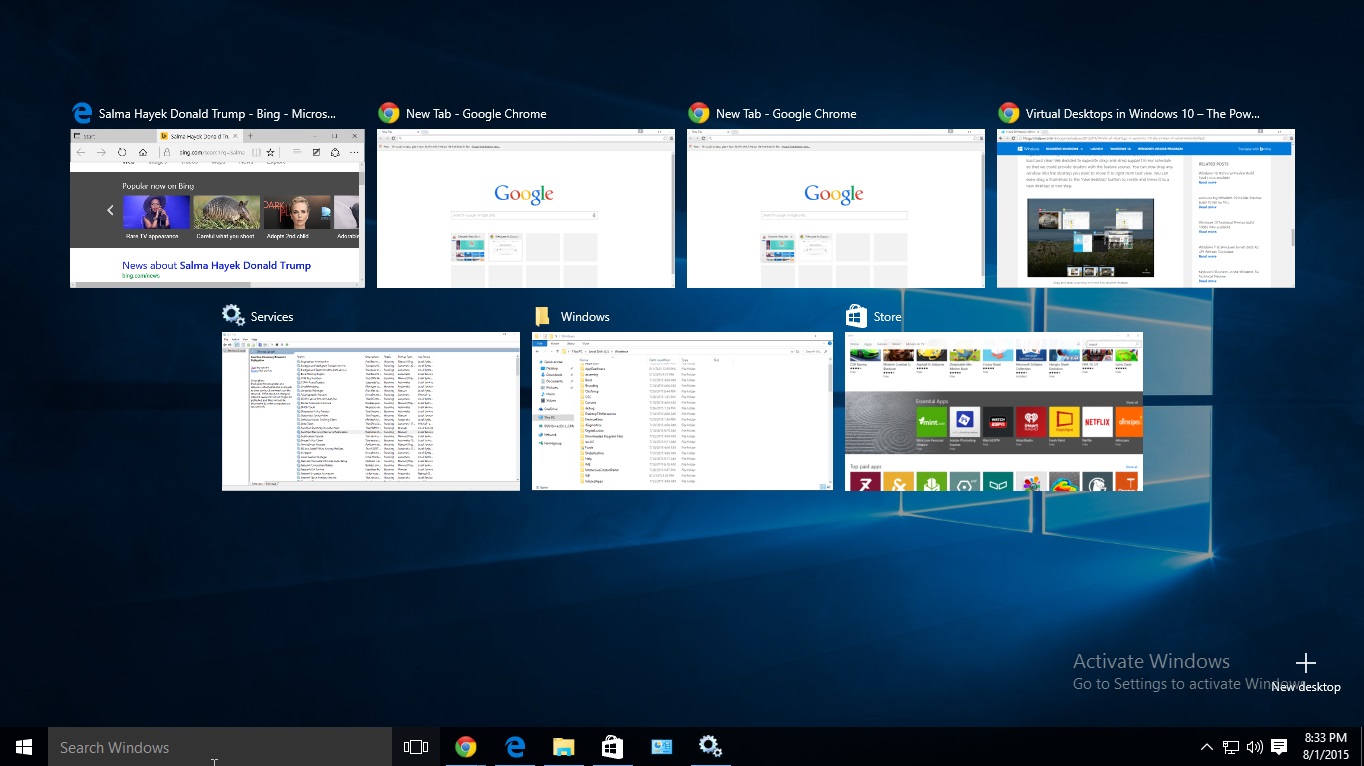Image resolution: width=1364 pixels, height=766 pixels.
Task: Switch to the first New Tab Chrome window
Action: click(525, 208)
